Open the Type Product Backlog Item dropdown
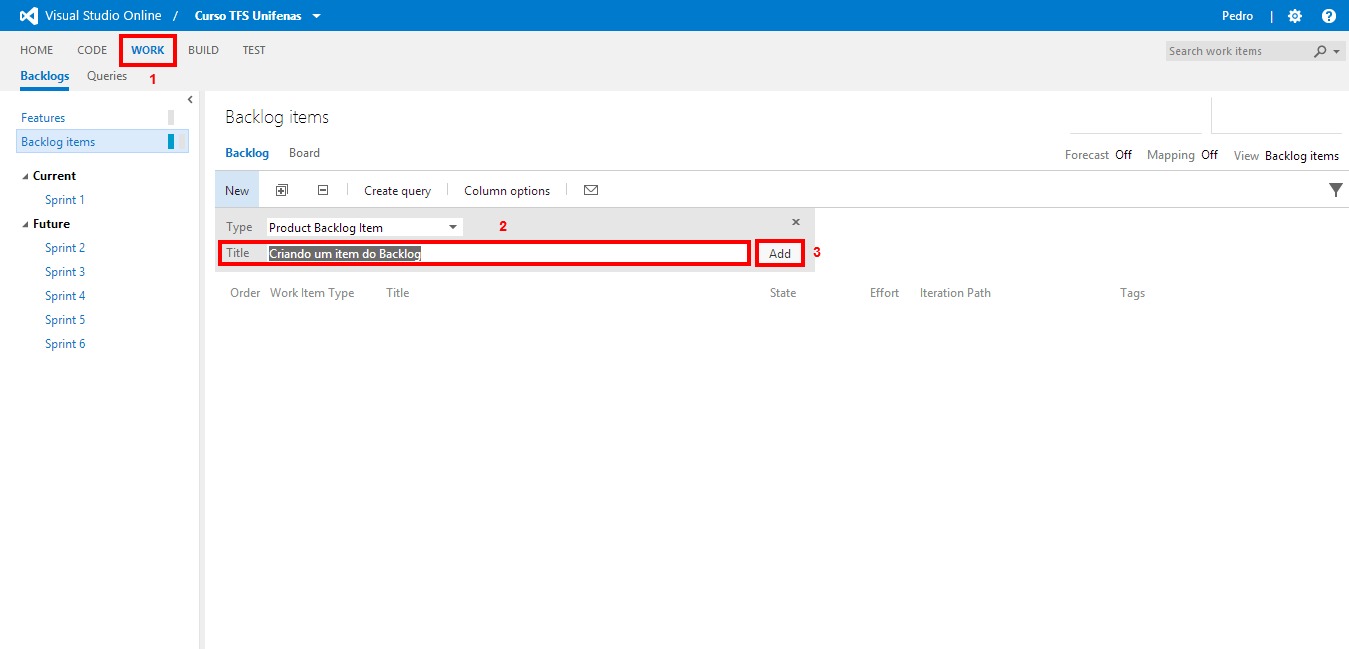1349x649 pixels. 364,227
